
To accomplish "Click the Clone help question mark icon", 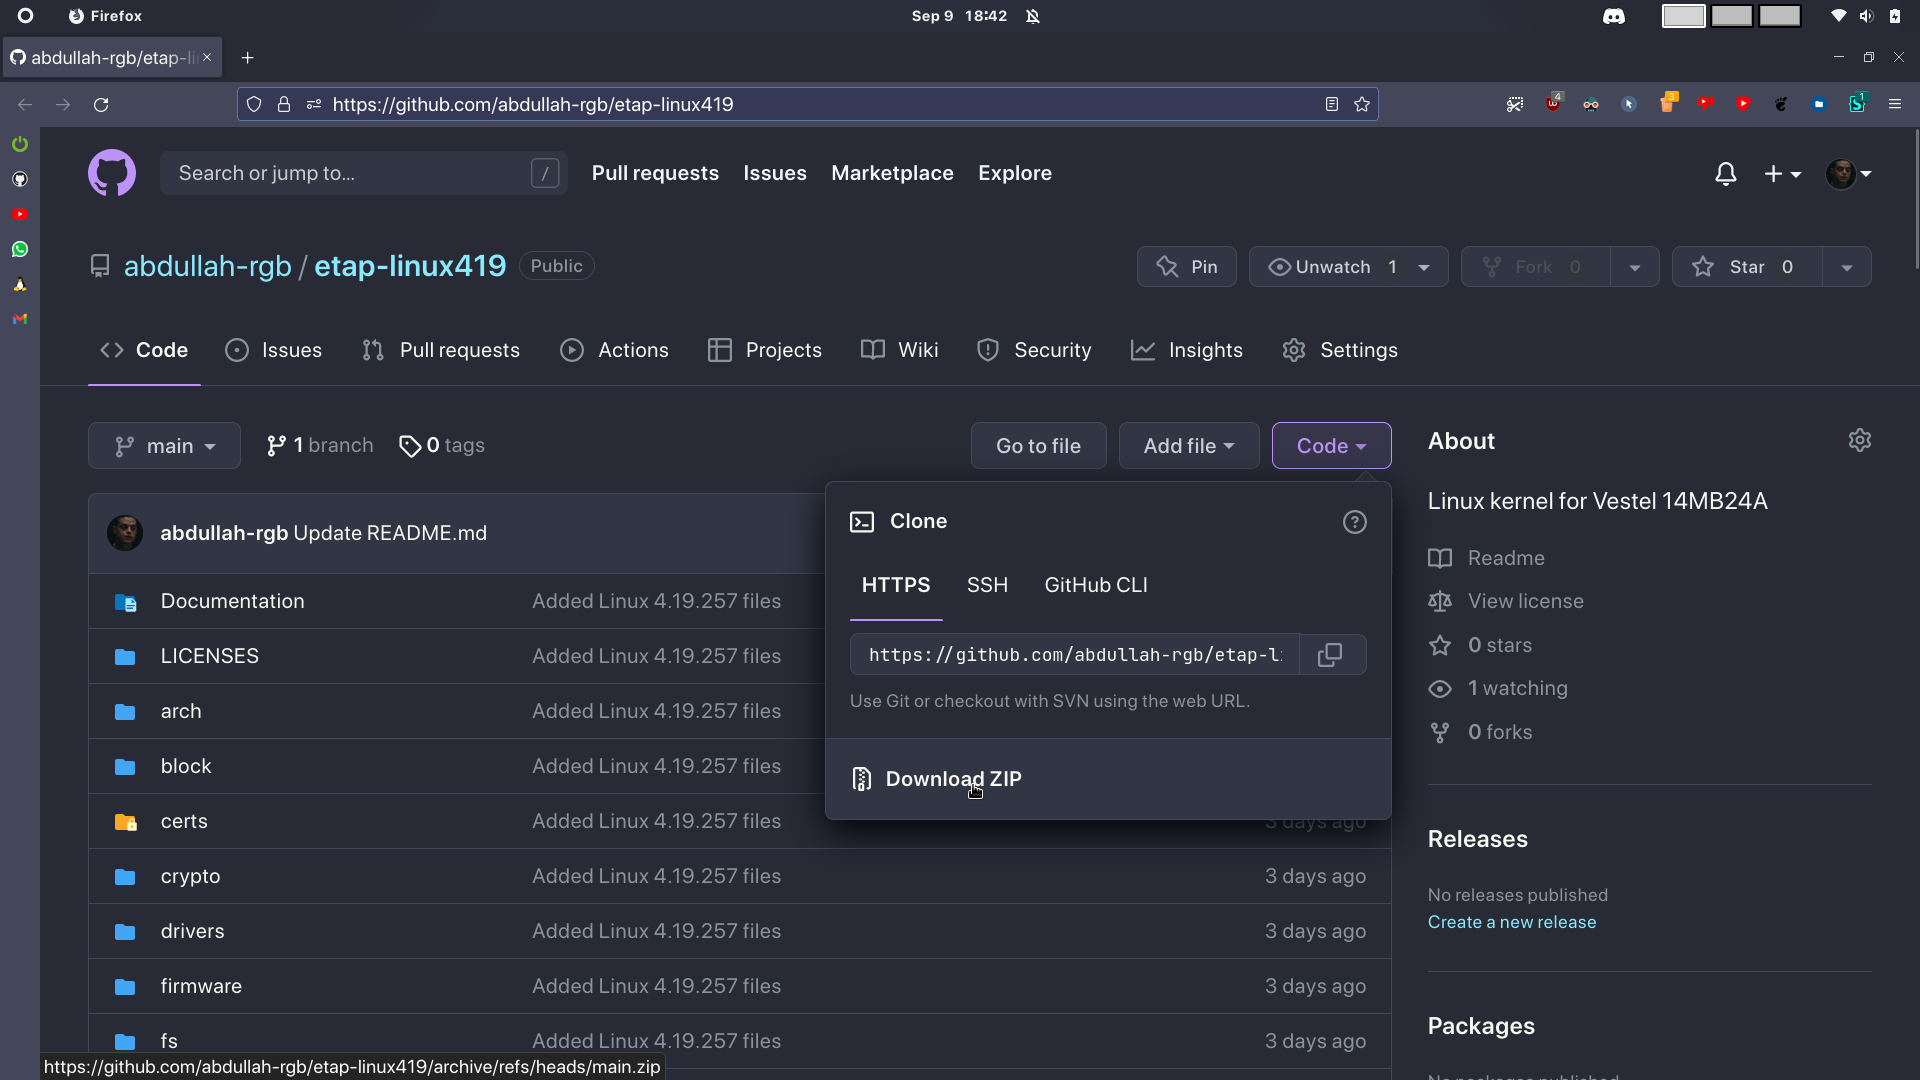I will 1354,522.
